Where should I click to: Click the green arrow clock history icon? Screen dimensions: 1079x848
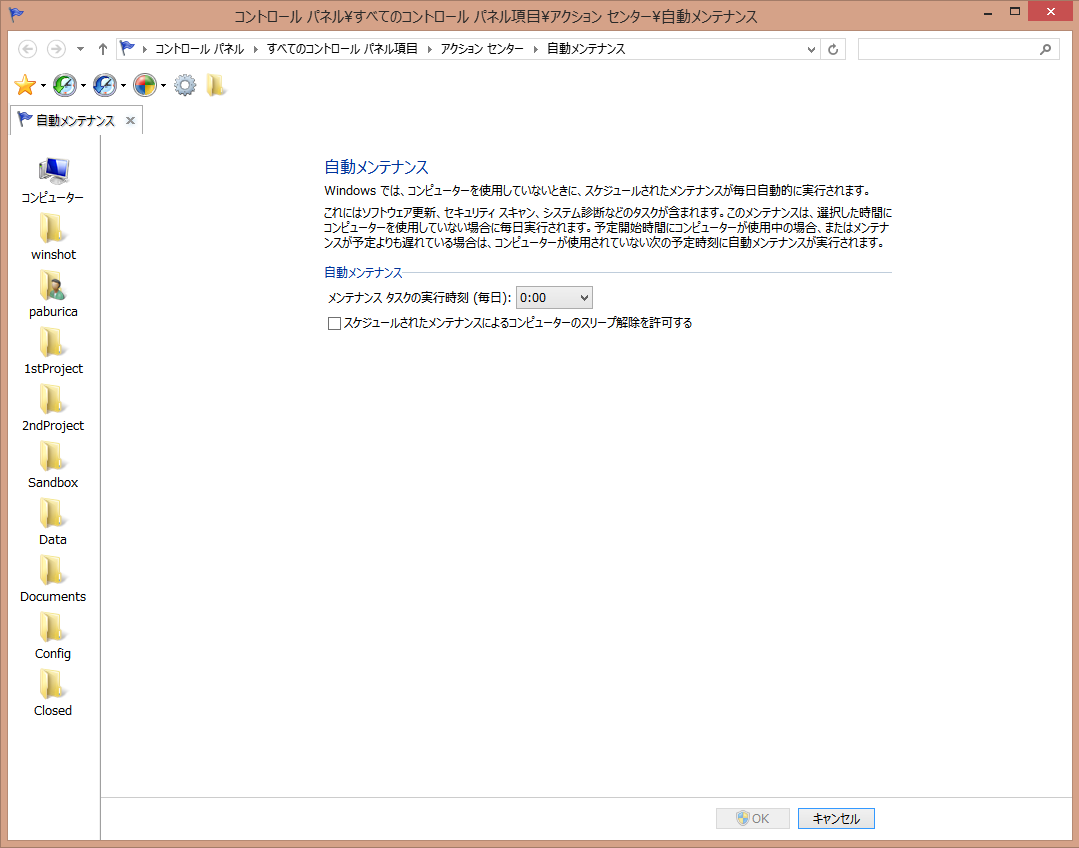click(65, 86)
